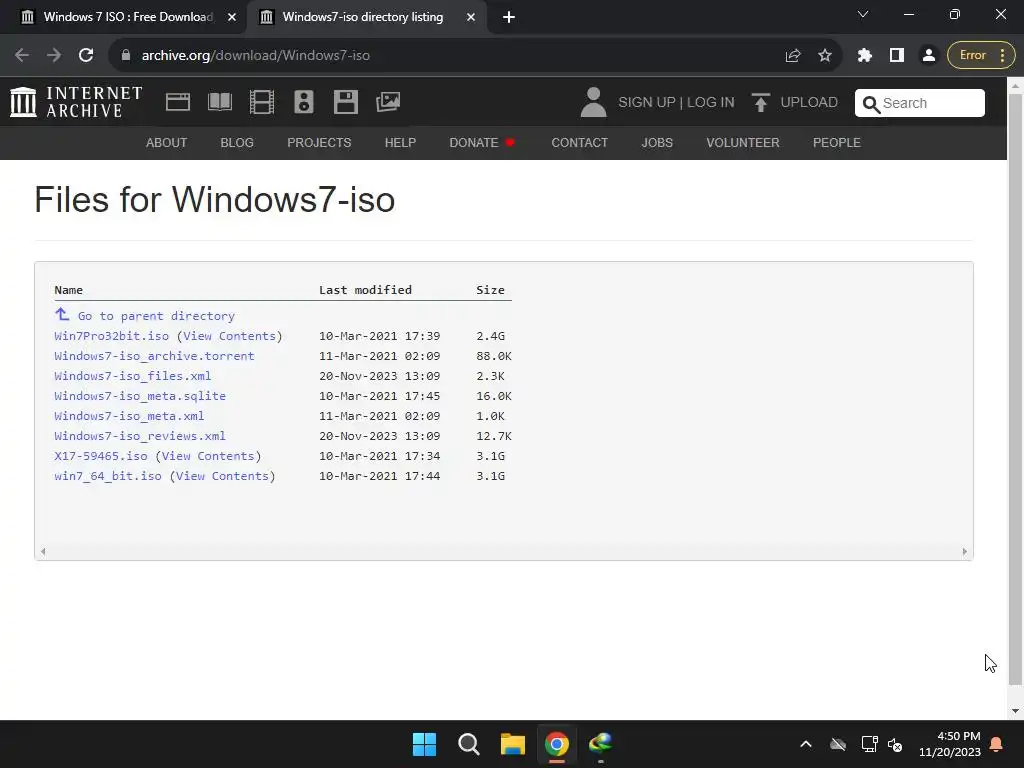This screenshot has height=768, width=1024.
Task: Toggle the Chrome side panel
Action: coord(897,56)
